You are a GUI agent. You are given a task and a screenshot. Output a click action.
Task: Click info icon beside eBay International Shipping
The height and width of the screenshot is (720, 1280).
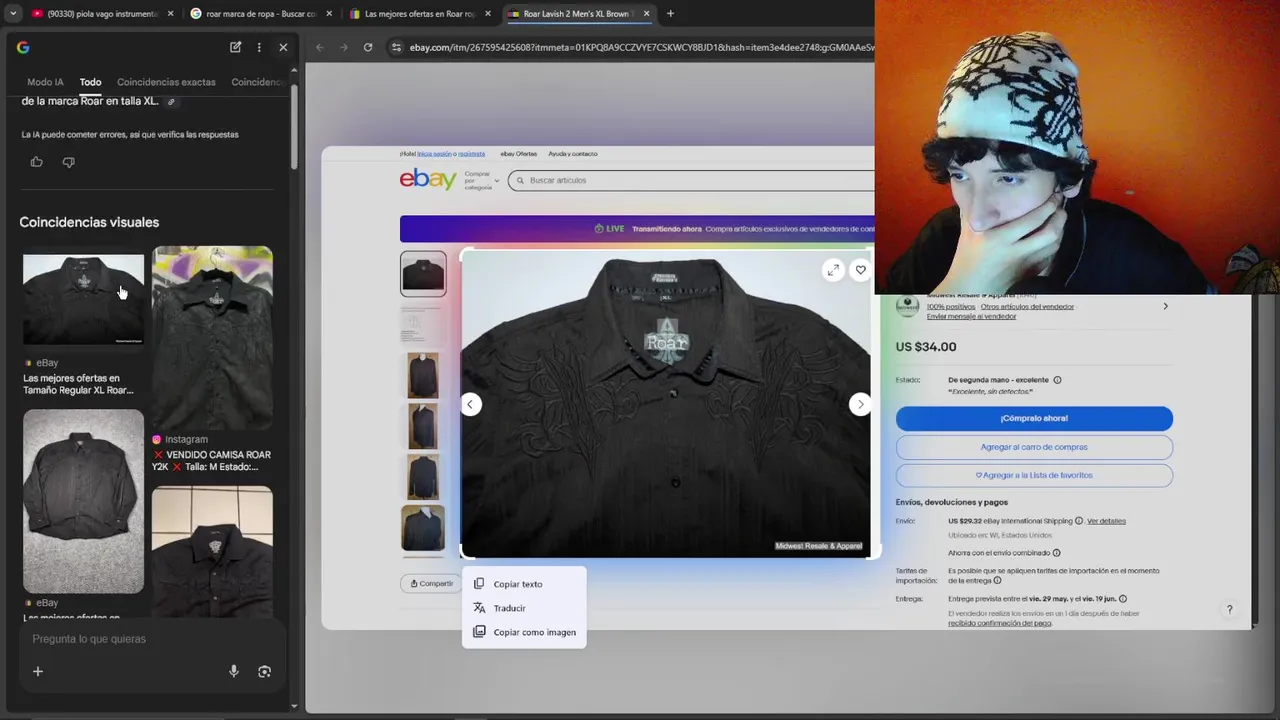[x=1079, y=521]
